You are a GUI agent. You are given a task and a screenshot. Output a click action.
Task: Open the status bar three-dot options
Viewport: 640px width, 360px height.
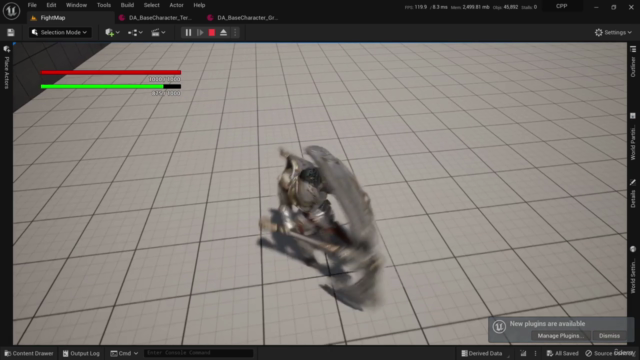tap(536, 353)
